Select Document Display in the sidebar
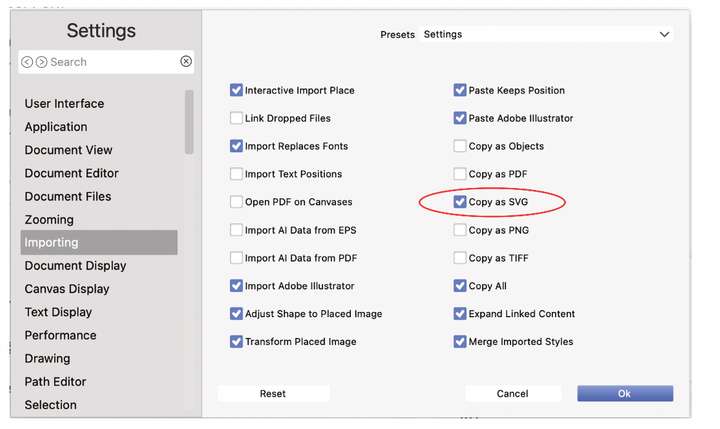The image size is (720, 429). 75,266
